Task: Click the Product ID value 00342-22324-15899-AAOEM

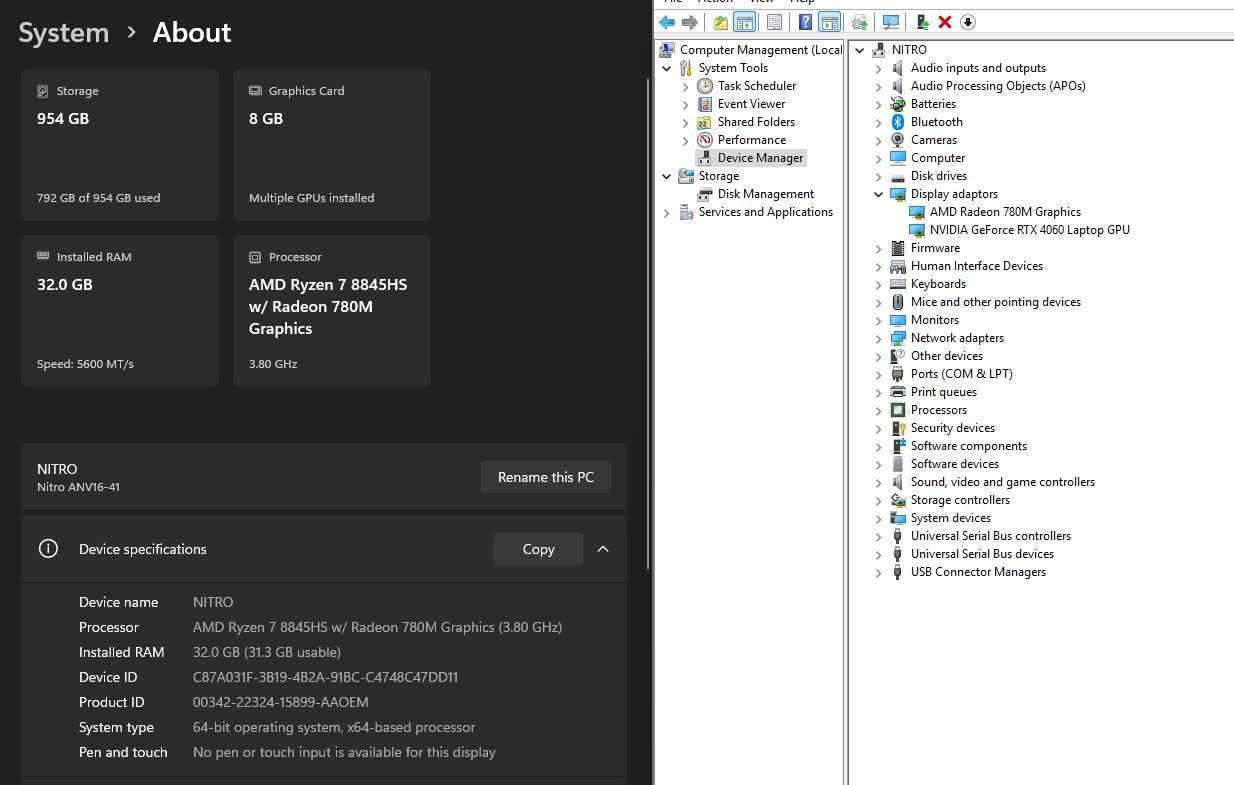Action: (x=280, y=702)
